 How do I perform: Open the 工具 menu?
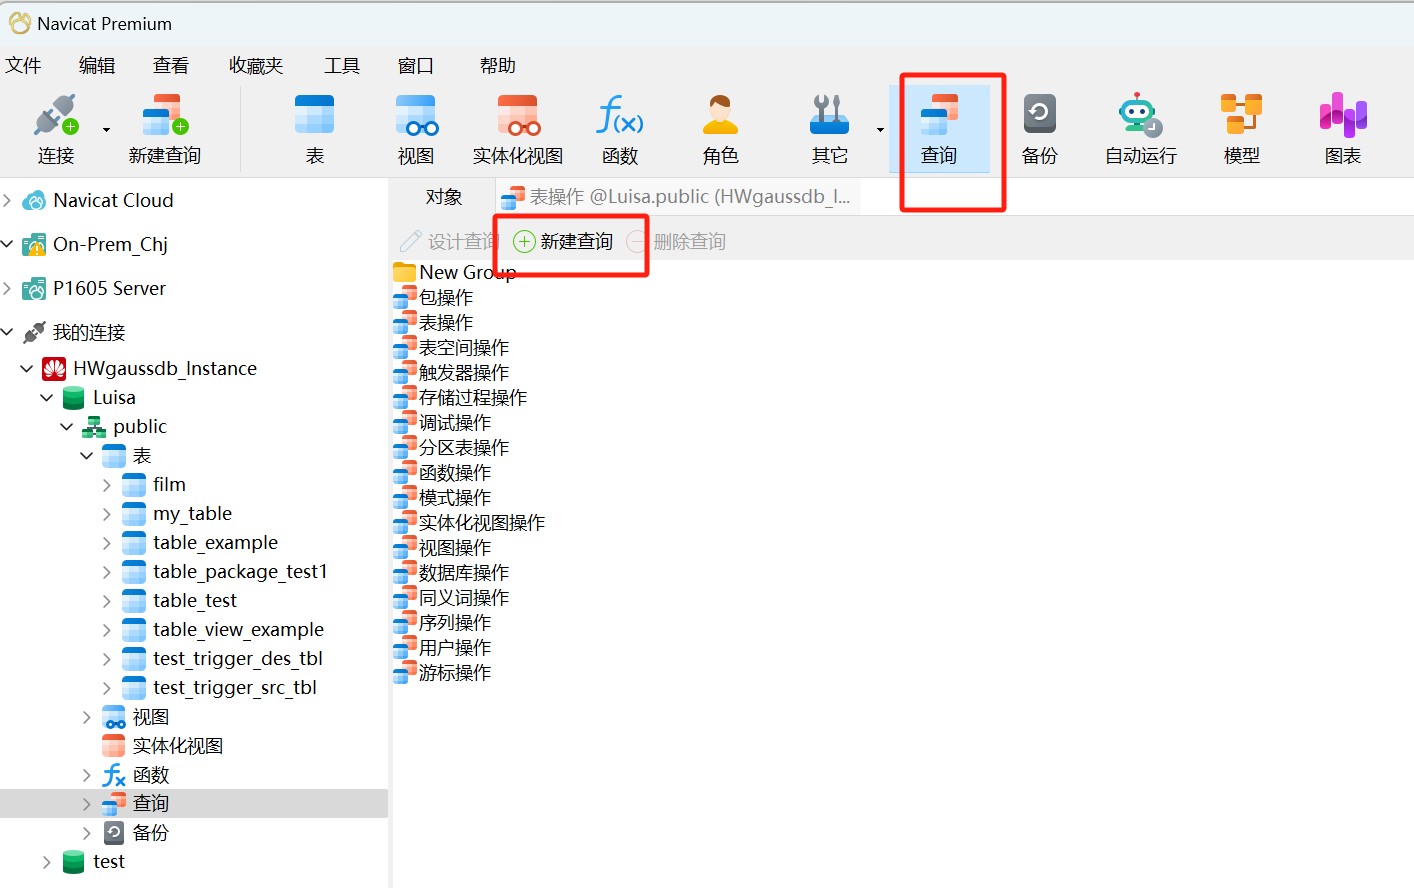[341, 65]
